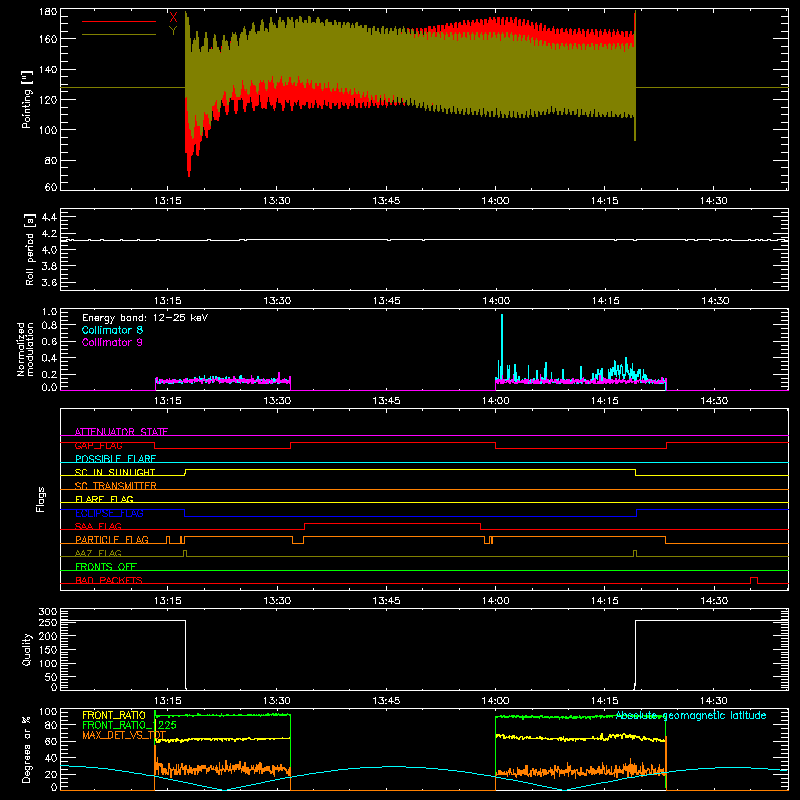Click the 250 value on the Quality axis
The width and height of the screenshot is (800, 800).
[x=48, y=622]
